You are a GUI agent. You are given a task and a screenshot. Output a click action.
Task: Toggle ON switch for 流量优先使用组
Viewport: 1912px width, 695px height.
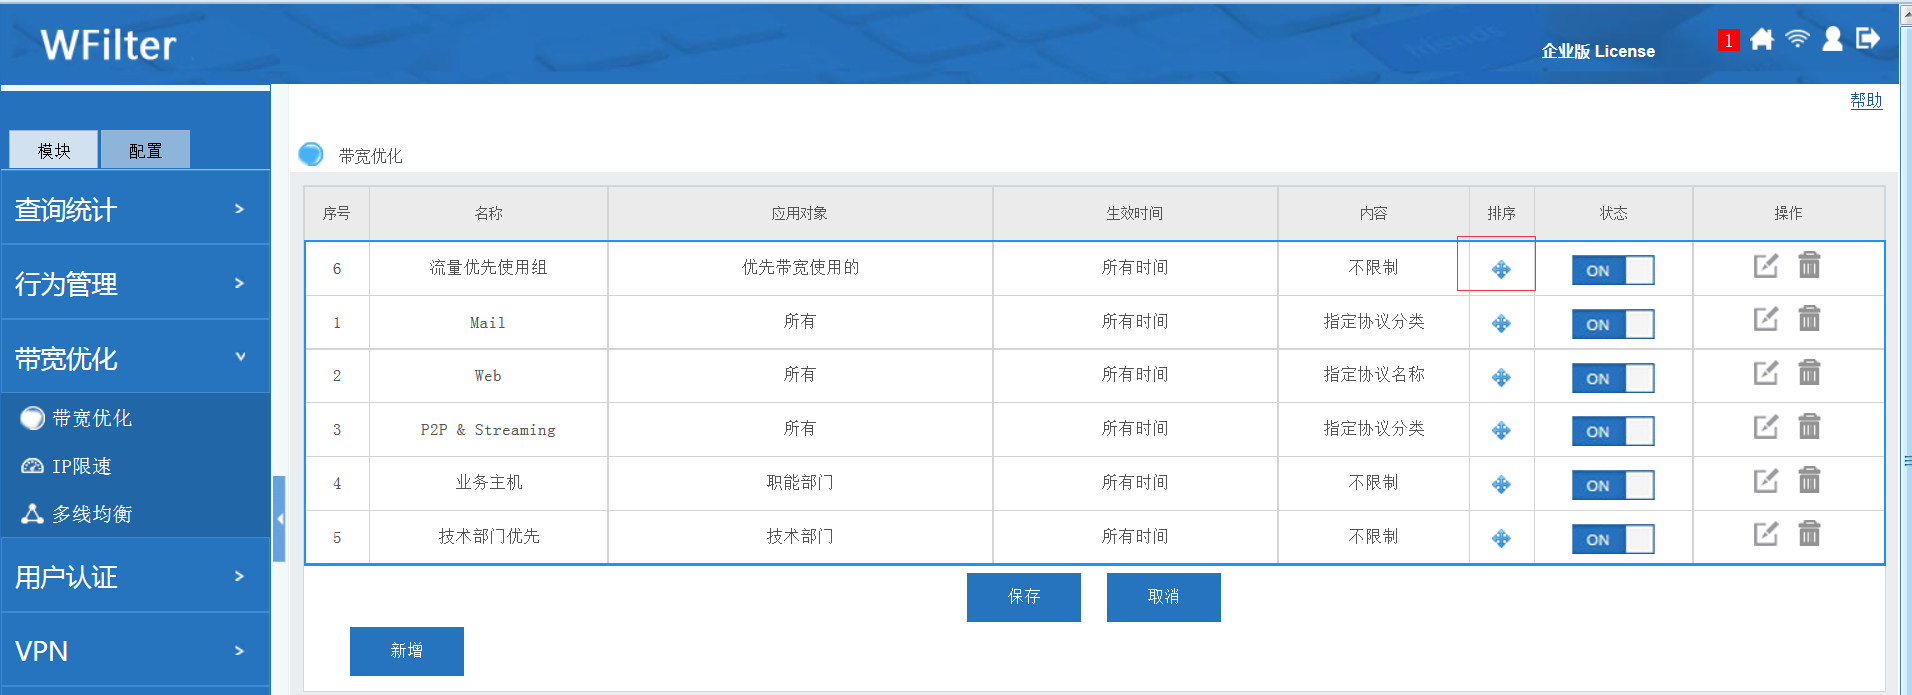point(1612,270)
